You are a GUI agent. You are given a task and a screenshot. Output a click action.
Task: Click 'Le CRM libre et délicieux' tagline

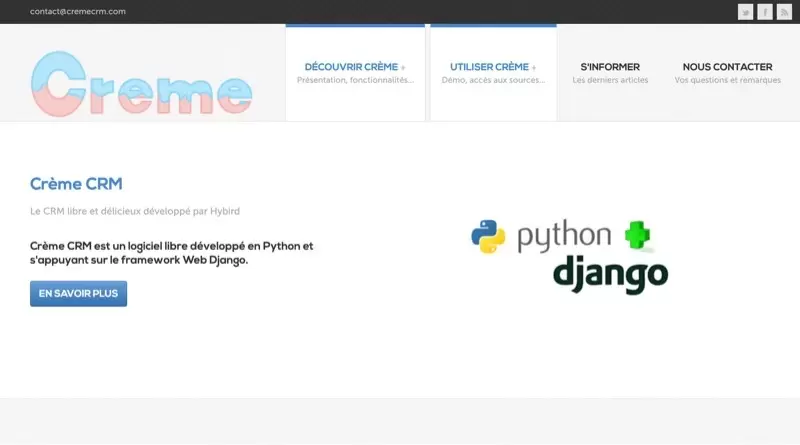point(135,211)
